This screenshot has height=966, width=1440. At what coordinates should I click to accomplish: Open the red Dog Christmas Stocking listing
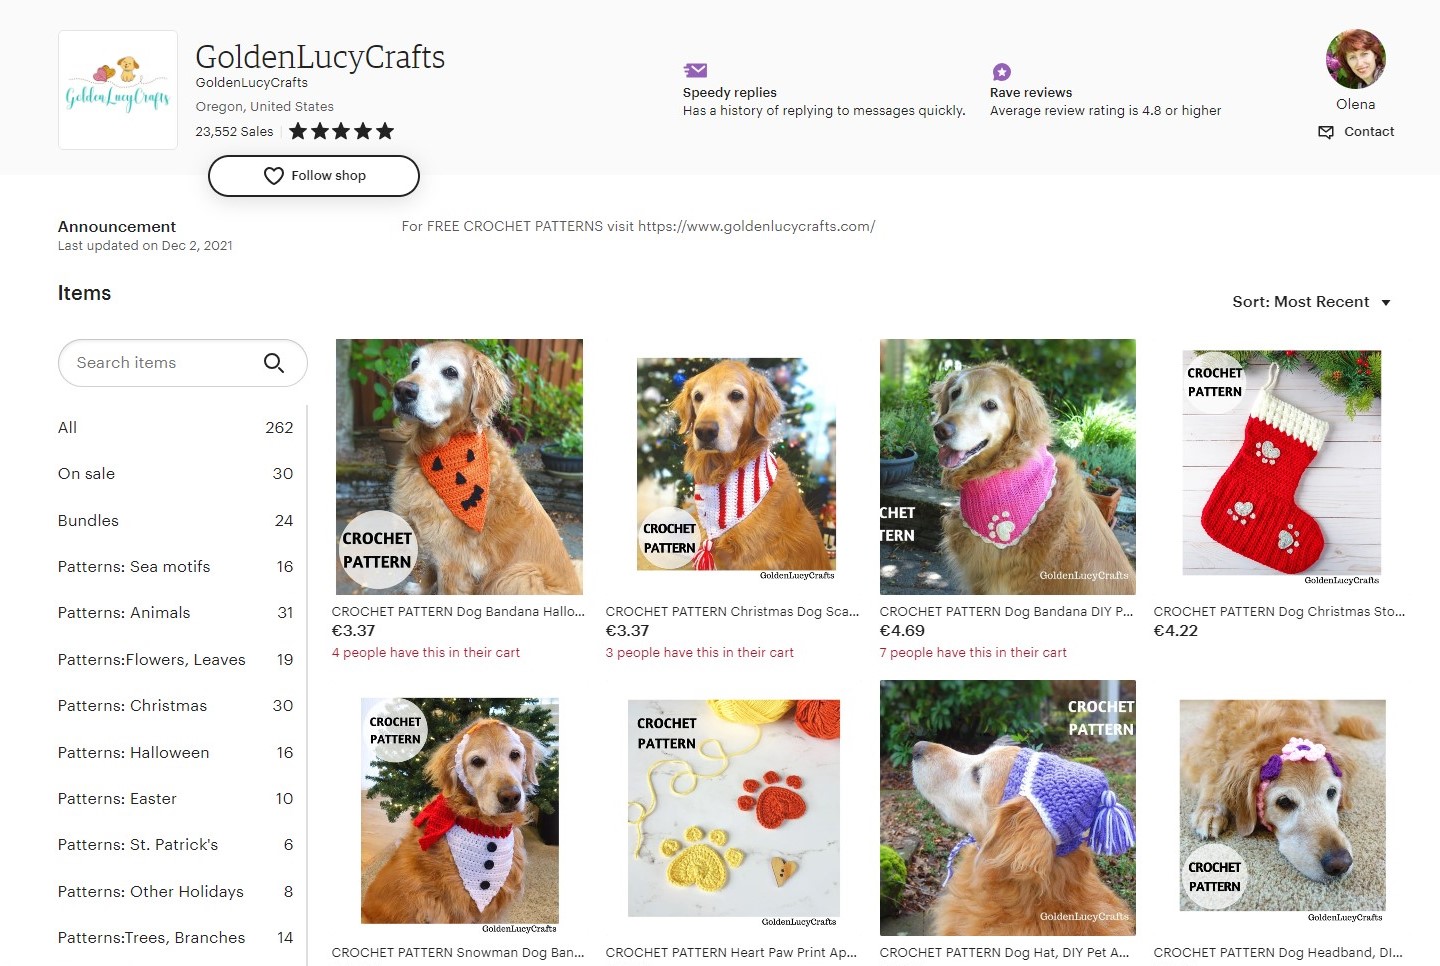pyautogui.click(x=1281, y=466)
